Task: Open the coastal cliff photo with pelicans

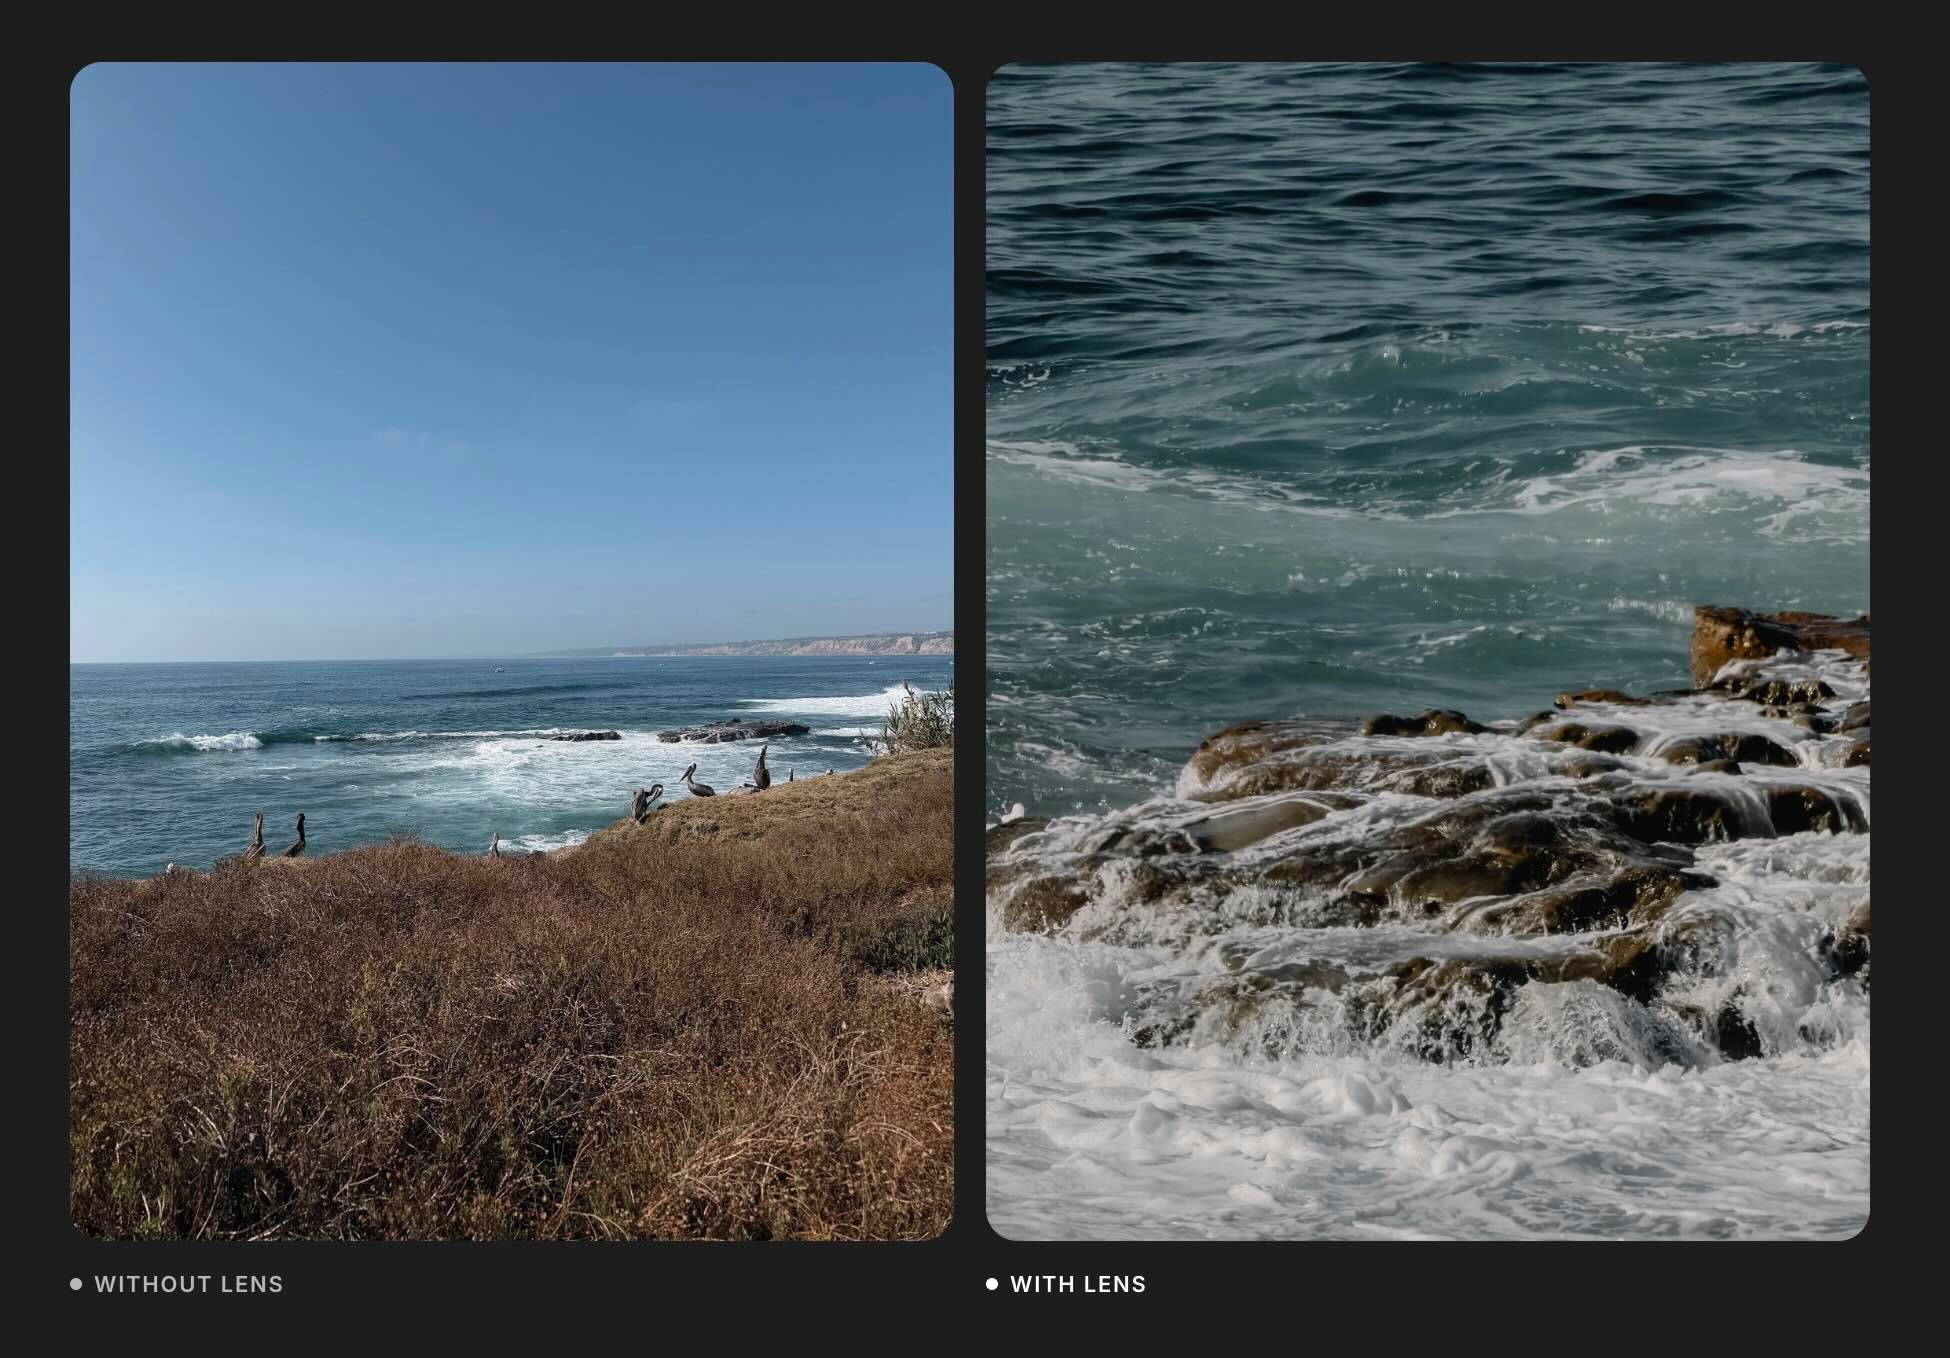Action: [x=512, y=651]
